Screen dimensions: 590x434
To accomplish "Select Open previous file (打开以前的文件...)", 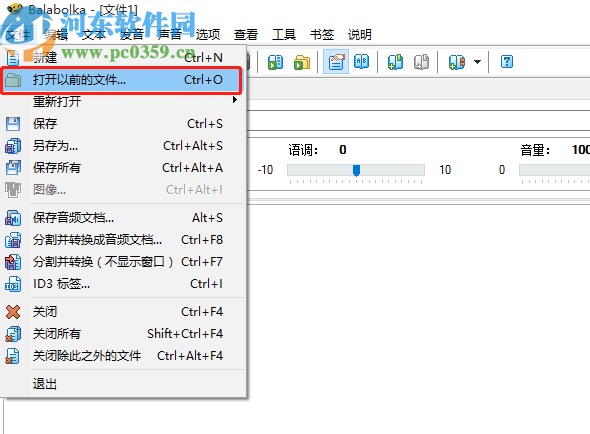I will tap(123, 80).
